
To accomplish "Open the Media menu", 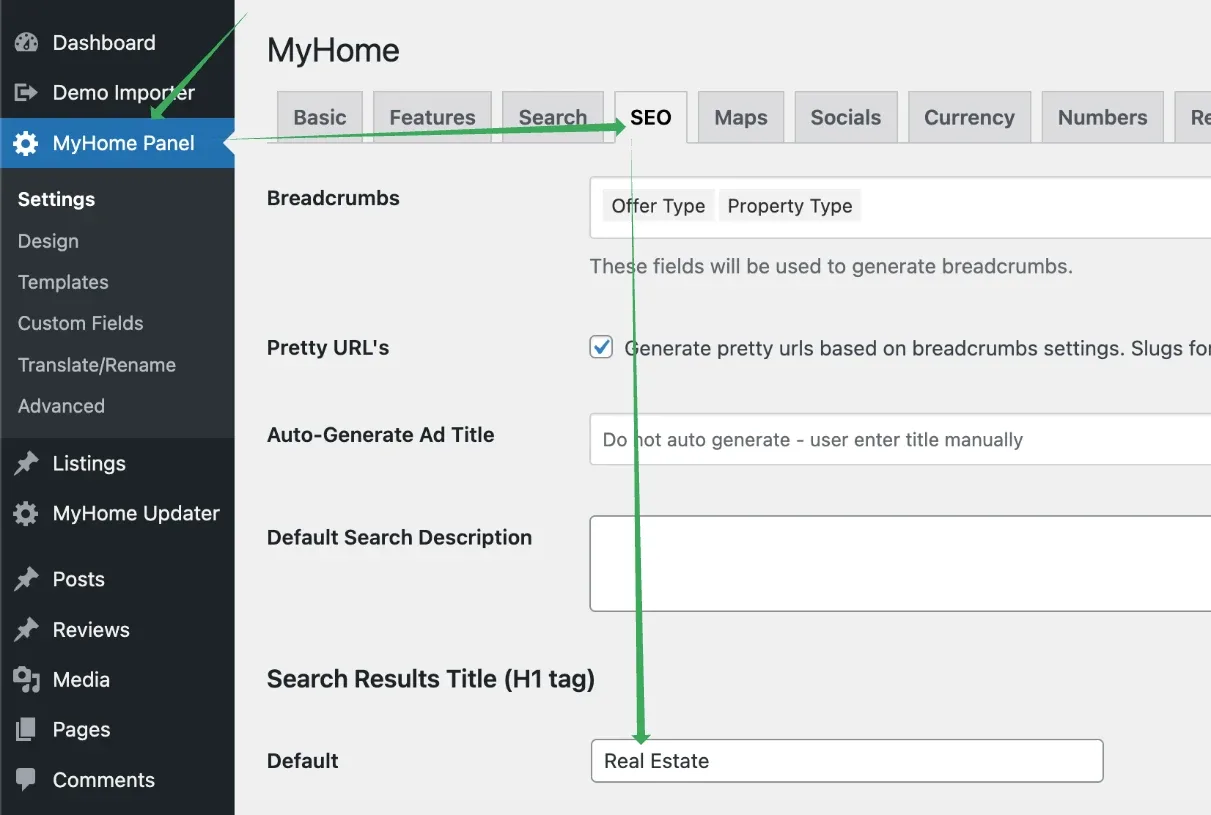I will click(117, 680).
